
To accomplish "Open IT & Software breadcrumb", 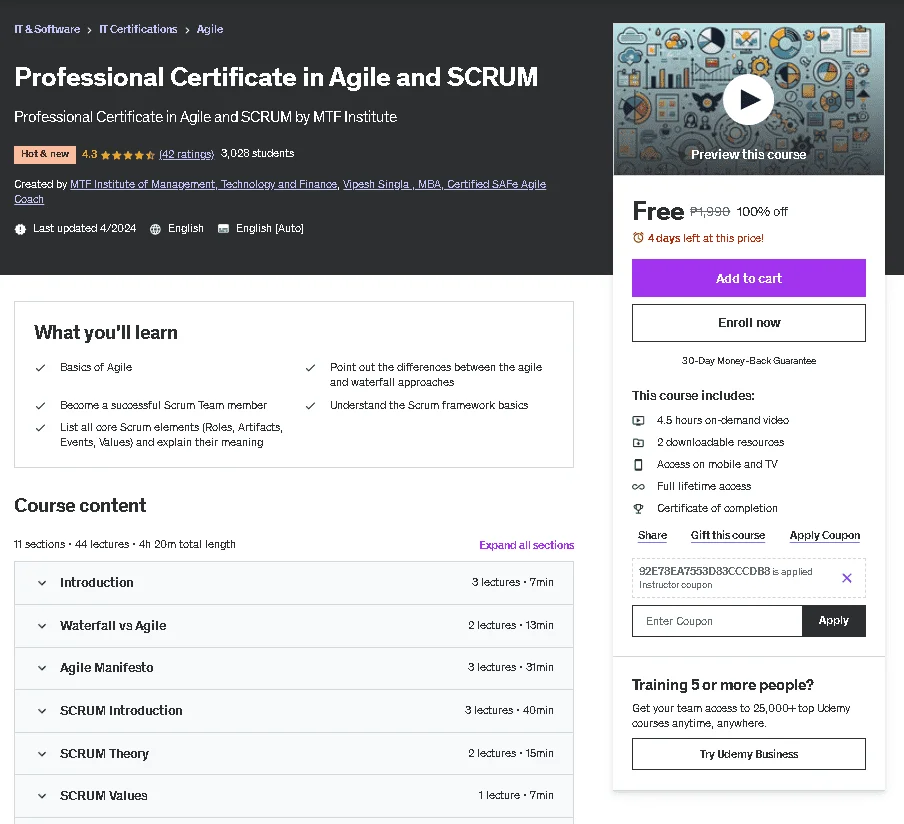I will pyautogui.click(x=47, y=29).
